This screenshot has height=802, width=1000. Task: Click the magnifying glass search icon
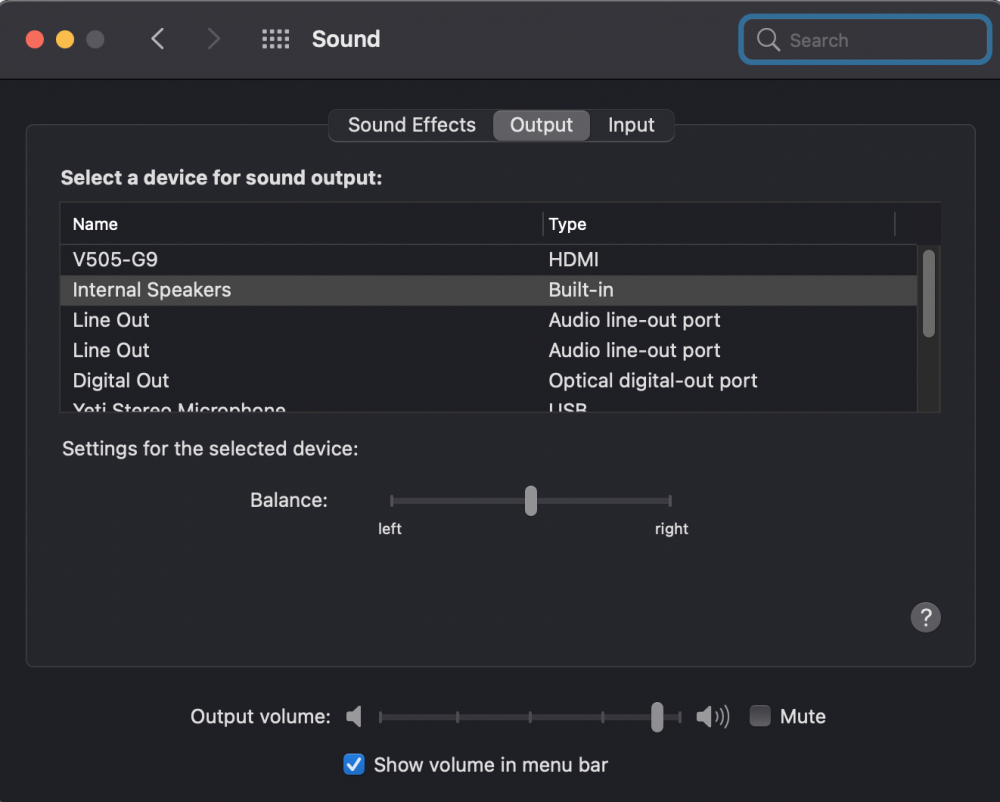(x=768, y=40)
